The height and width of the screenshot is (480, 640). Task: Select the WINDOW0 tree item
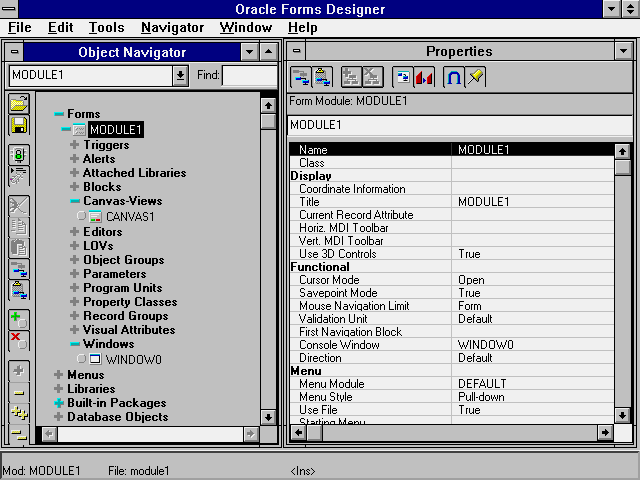click(133, 359)
